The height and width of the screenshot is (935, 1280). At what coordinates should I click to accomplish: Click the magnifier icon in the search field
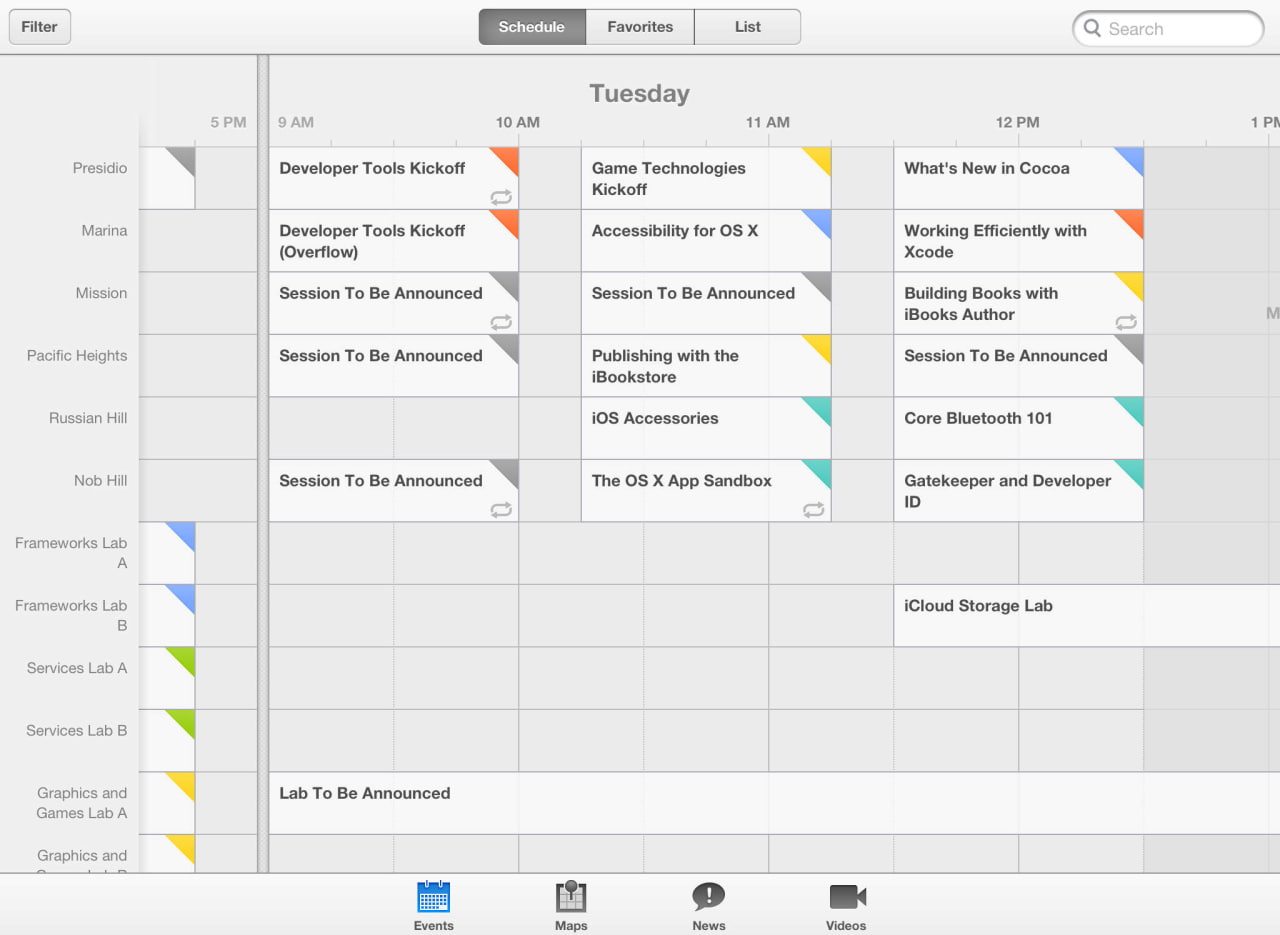(1092, 28)
